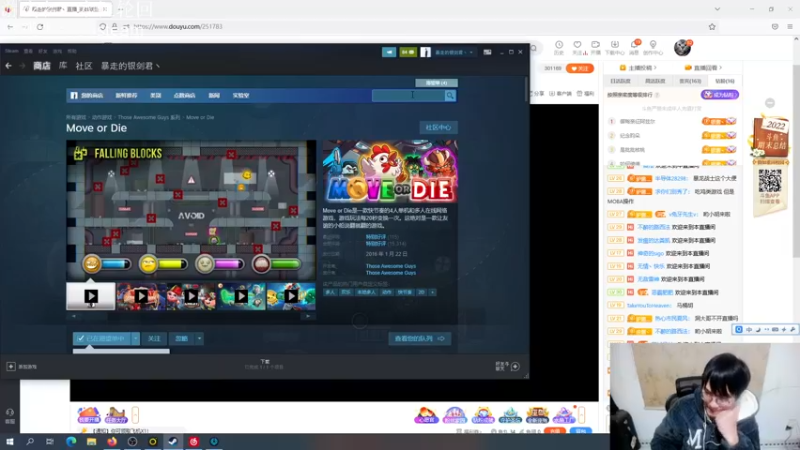Click the 下载 downloads status at bottom
The height and width of the screenshot is (450, 800).
pos(264,364)
